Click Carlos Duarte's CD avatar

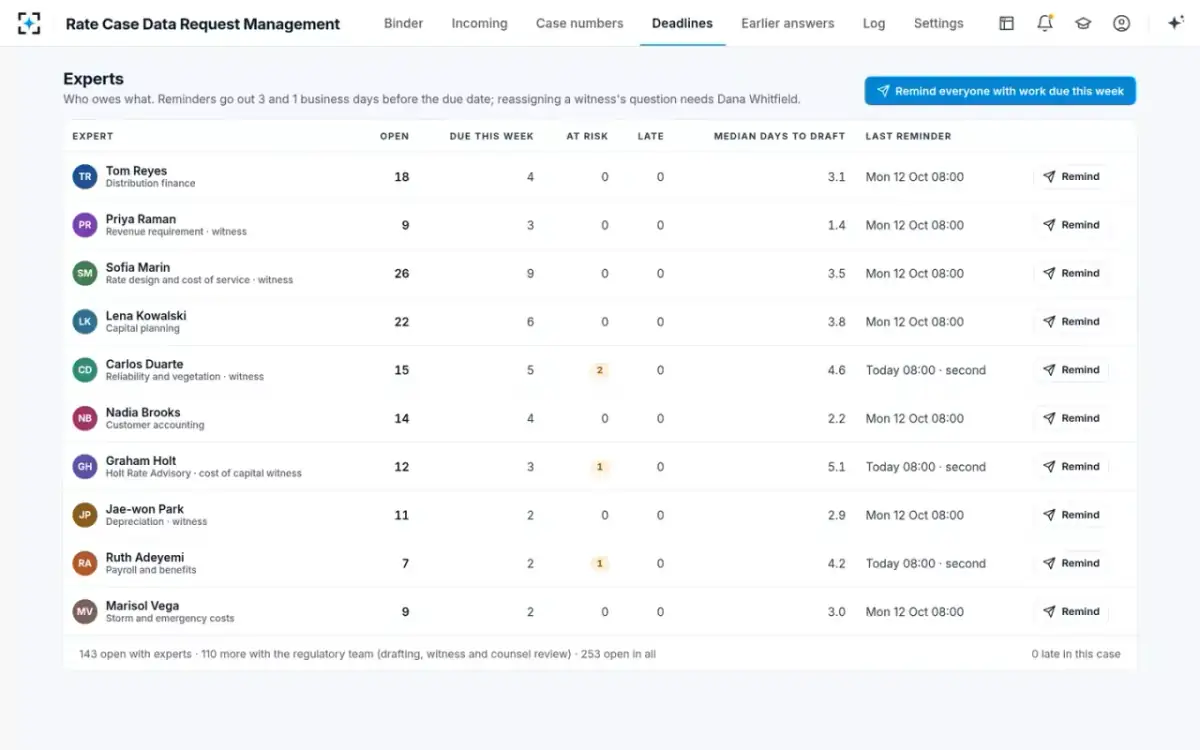point(85,370)
